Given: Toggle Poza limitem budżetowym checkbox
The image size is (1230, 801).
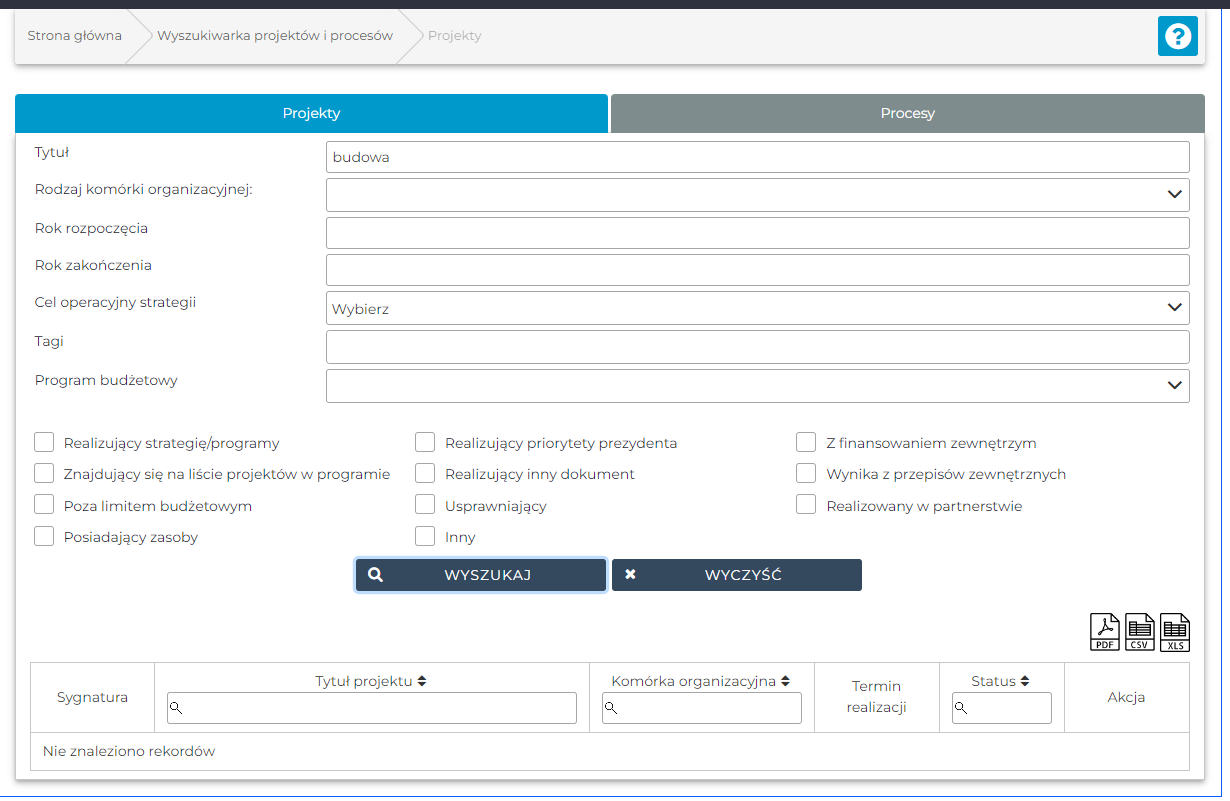Looking at the screenshot, I should (x=44, y=505).
